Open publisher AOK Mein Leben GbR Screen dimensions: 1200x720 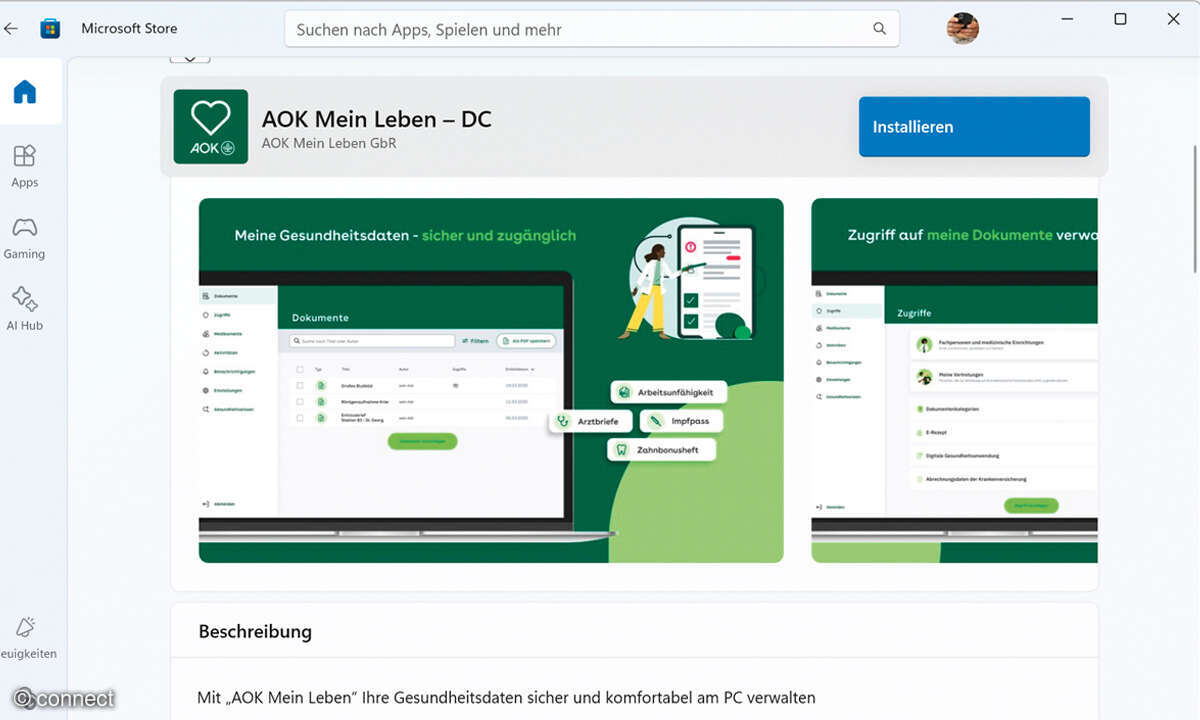coord(329,144)
